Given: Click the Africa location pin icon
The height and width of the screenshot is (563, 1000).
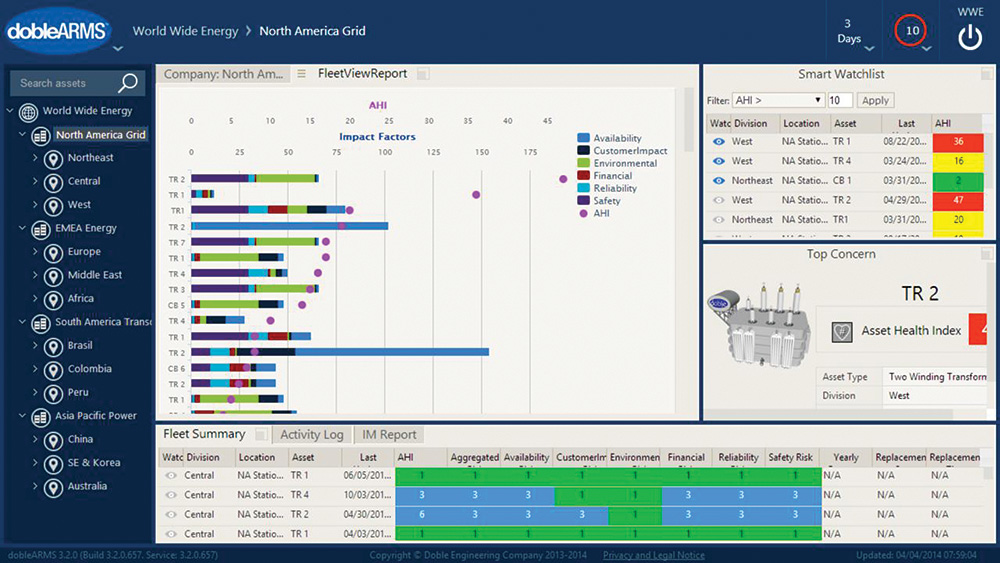Looking at the screenshot, I should (53, 300).
